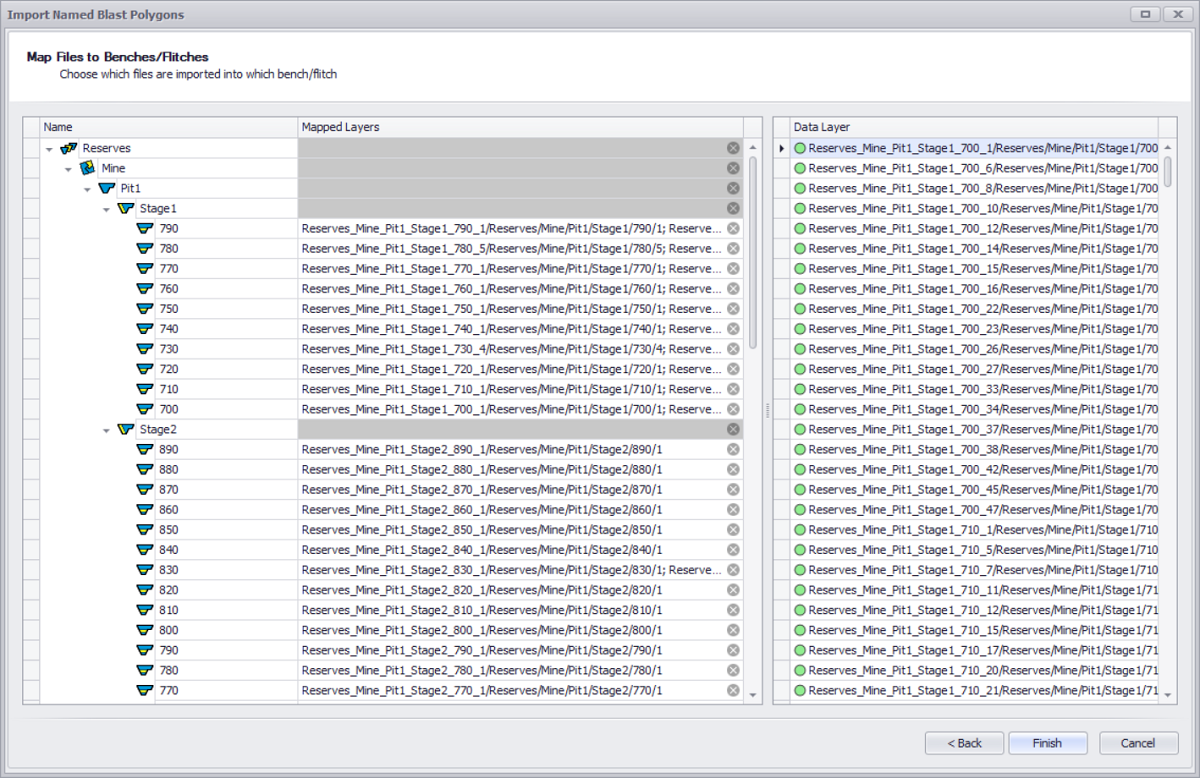
Task: Click the clear icon on the Reserves row
Action: [733, 148]
